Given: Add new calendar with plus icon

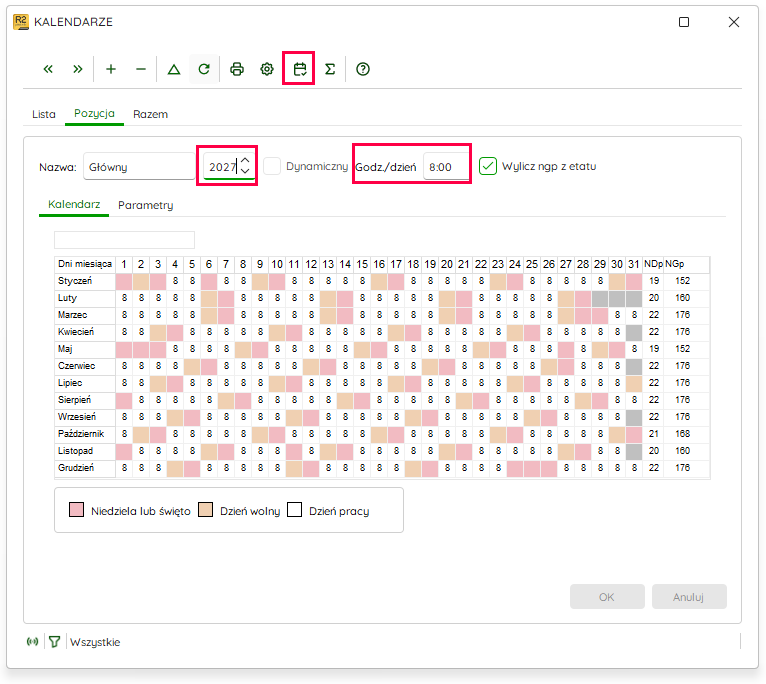Looking at the screenshot, I should click(111, 69).
